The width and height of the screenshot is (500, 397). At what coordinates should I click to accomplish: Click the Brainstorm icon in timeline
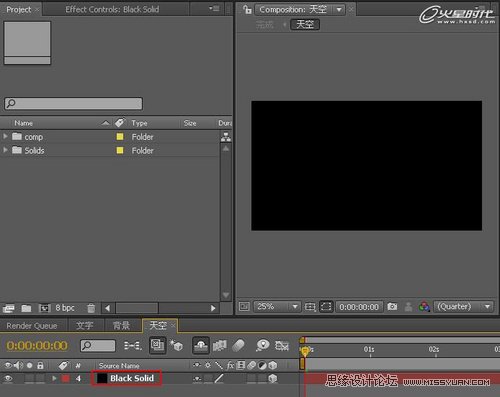[x=263, y=346]
